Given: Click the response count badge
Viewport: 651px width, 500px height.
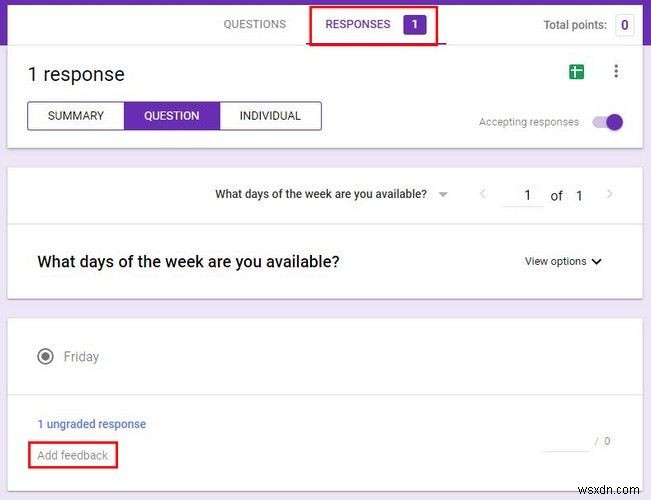Looking at the screenshot, I should point(414,24).
